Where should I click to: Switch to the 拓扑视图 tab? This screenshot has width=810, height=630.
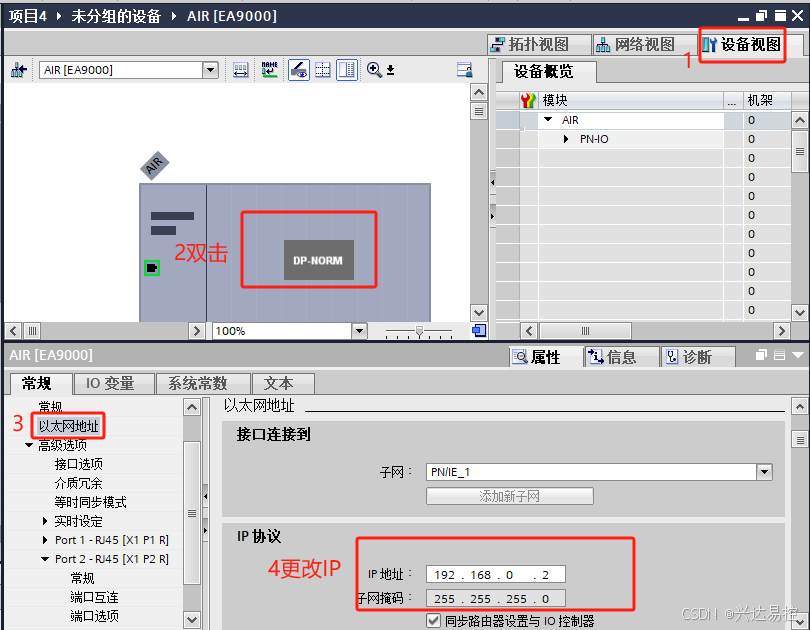click(538, 45)
